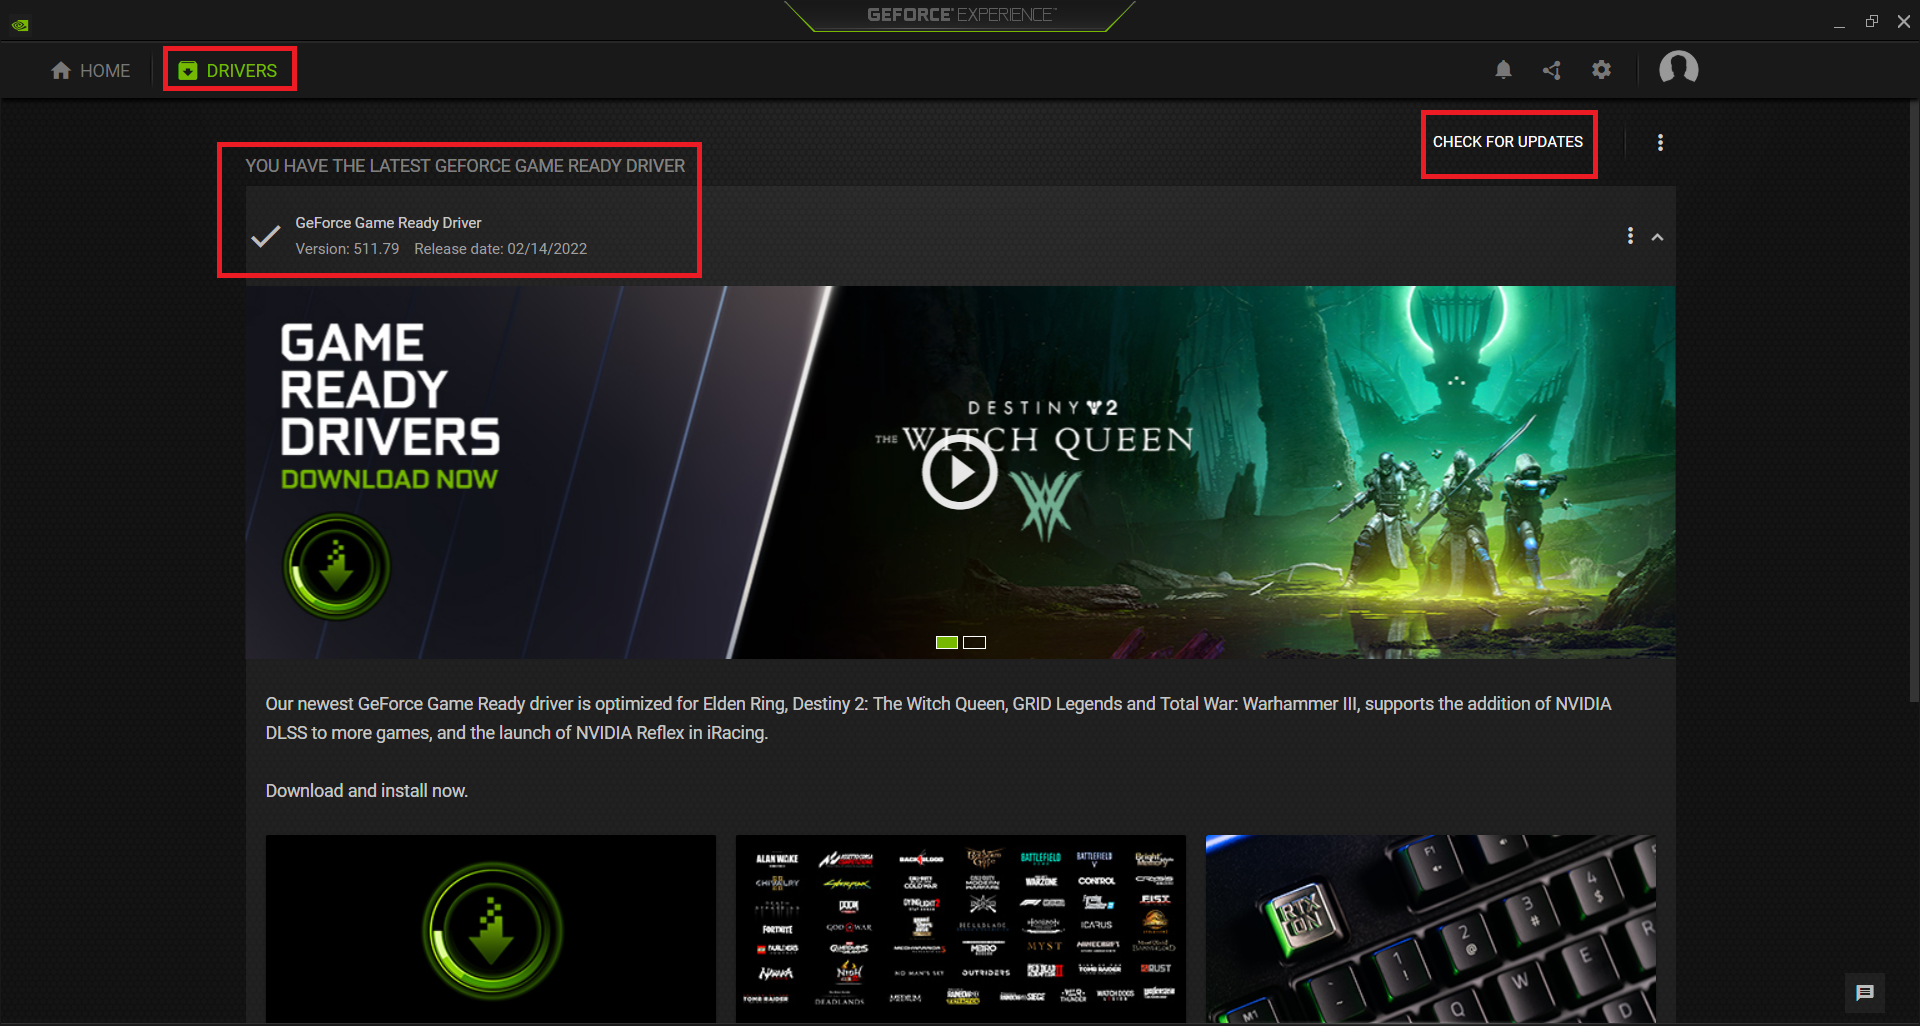Image resolution: width=1920 pixels, height=1026 pixels.
Task: Click the vertical scrollbar
Action: tap(1914, 400)
